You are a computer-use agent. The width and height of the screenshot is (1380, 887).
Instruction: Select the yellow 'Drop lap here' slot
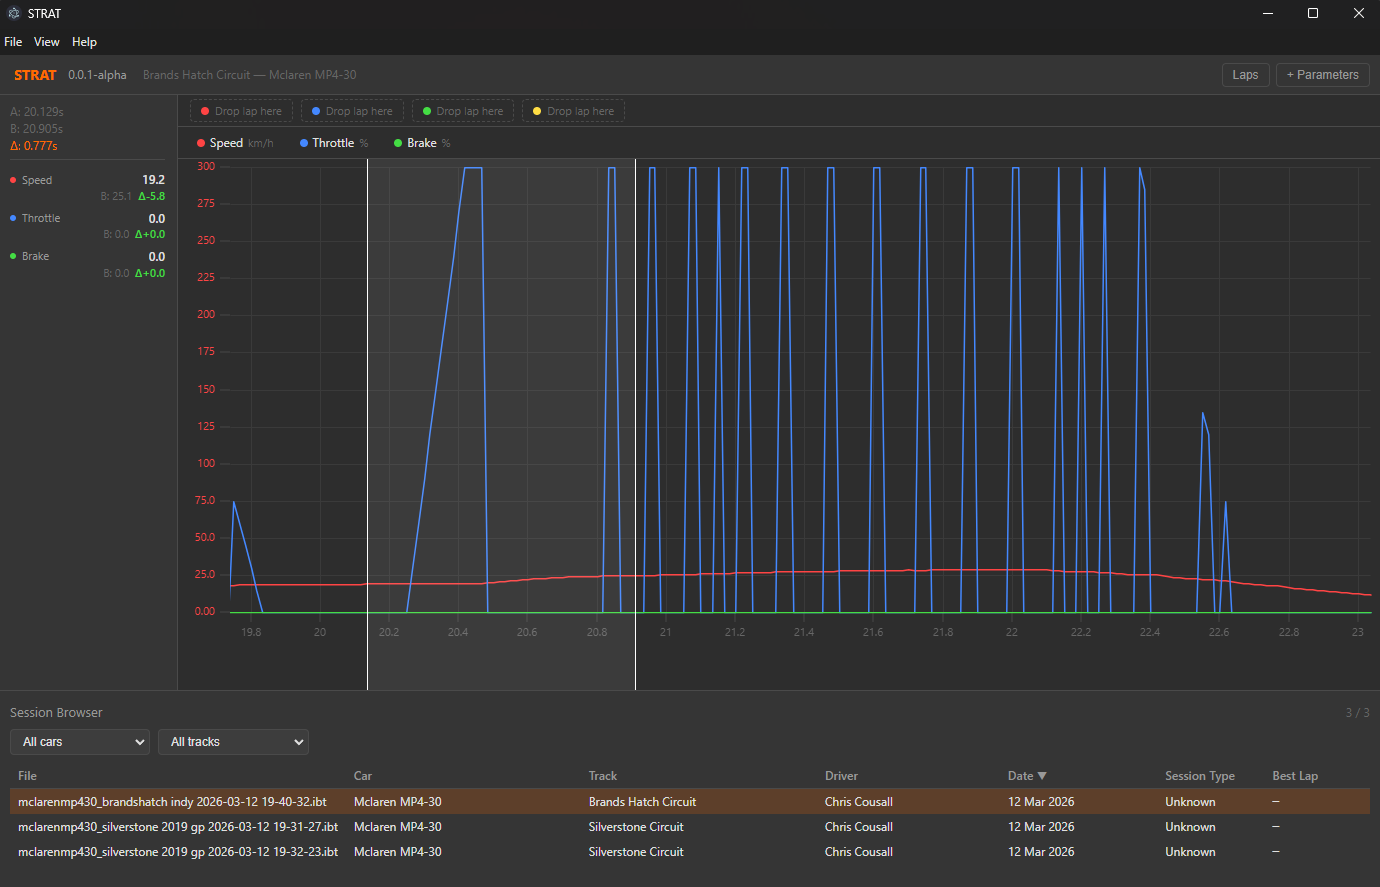573,111
